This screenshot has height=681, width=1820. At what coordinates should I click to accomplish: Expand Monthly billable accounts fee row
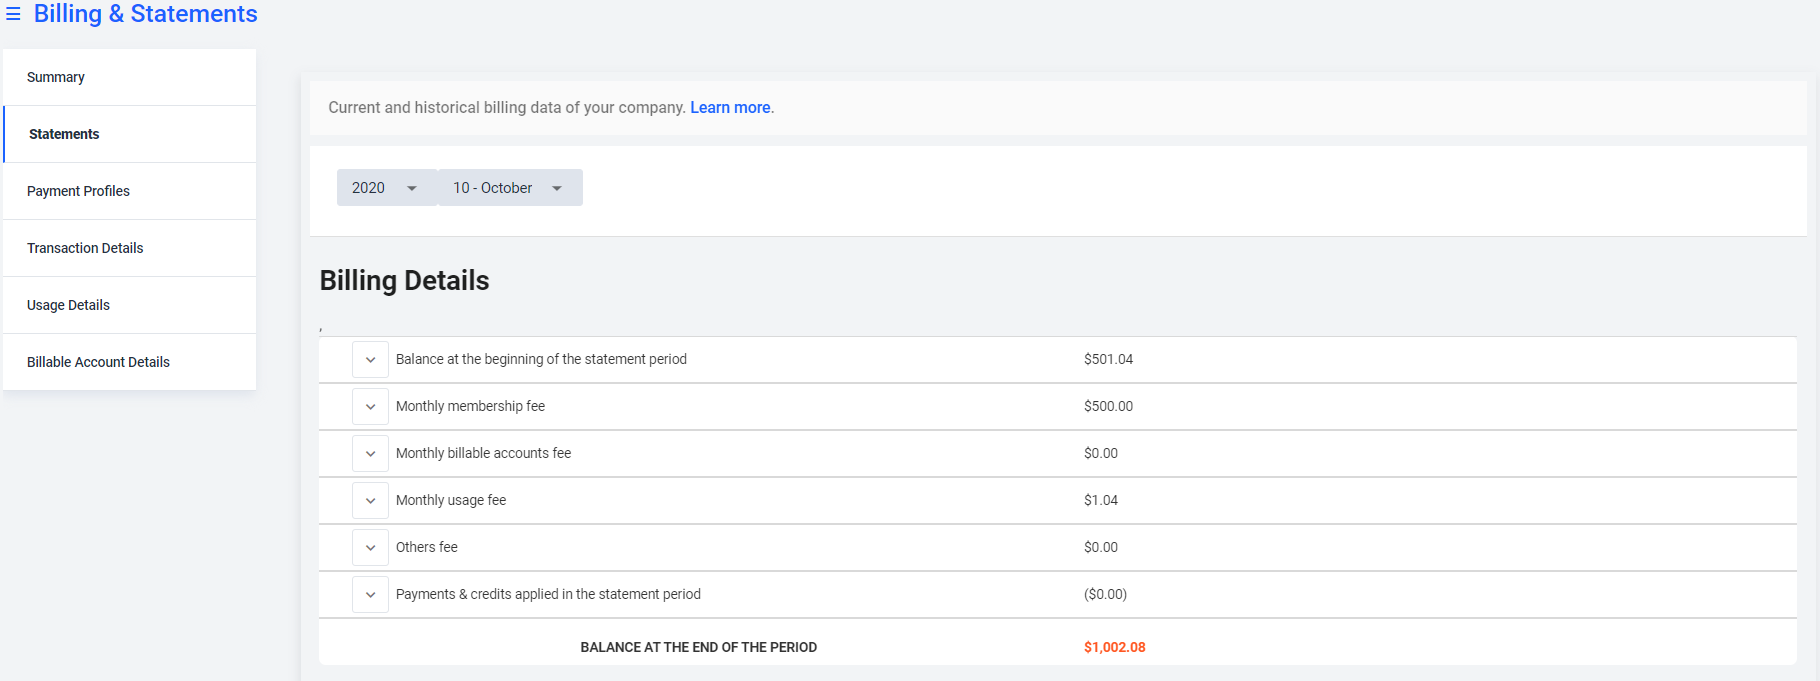370,454
